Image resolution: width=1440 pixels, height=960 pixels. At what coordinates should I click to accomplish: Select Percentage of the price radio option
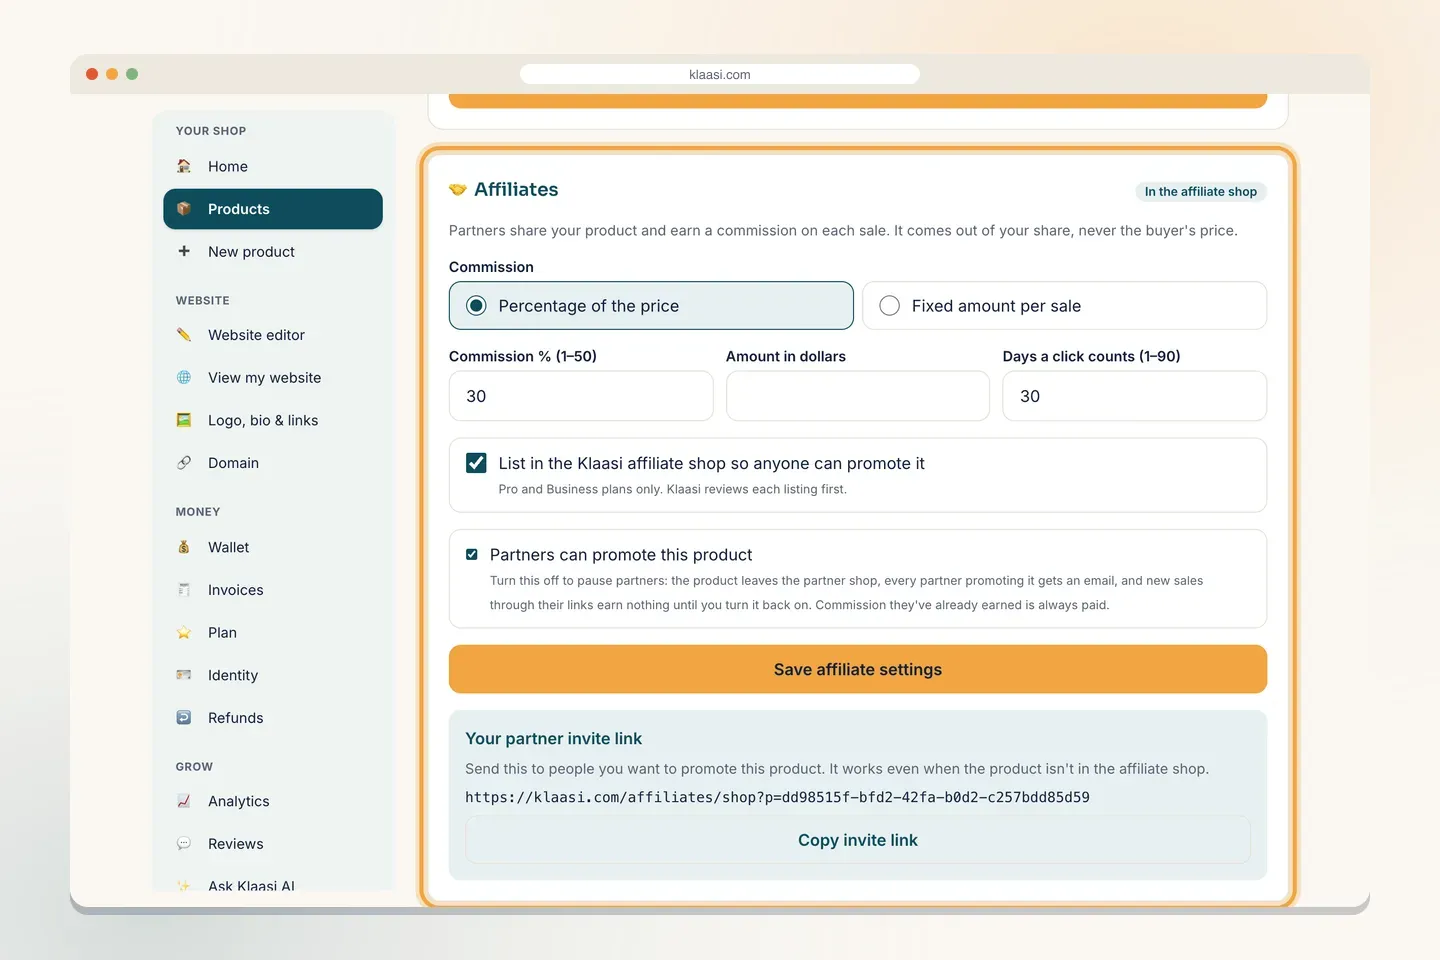pos(651,306)
